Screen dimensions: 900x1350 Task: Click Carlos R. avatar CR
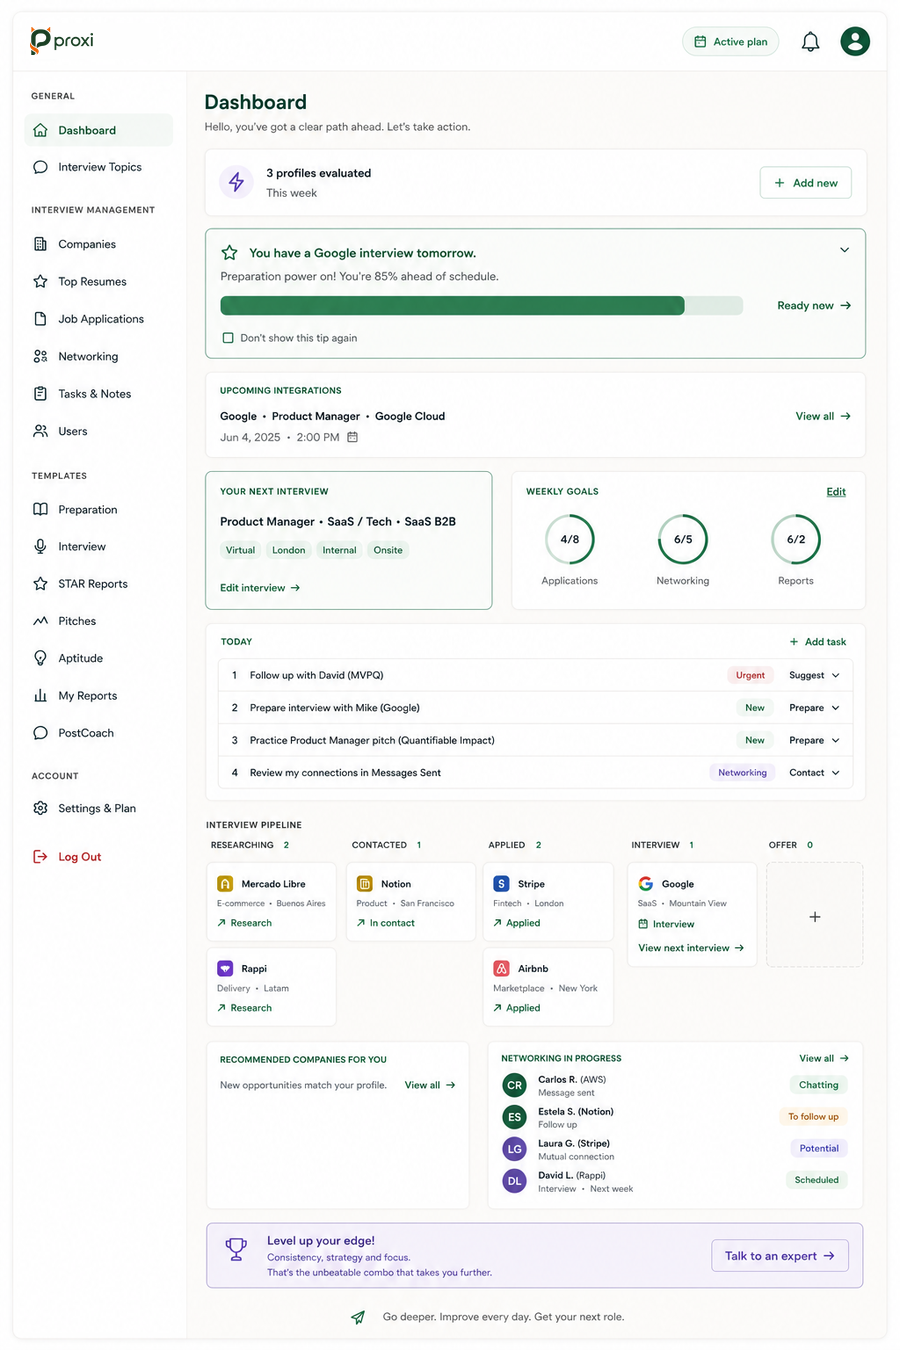pos(514,1085)
